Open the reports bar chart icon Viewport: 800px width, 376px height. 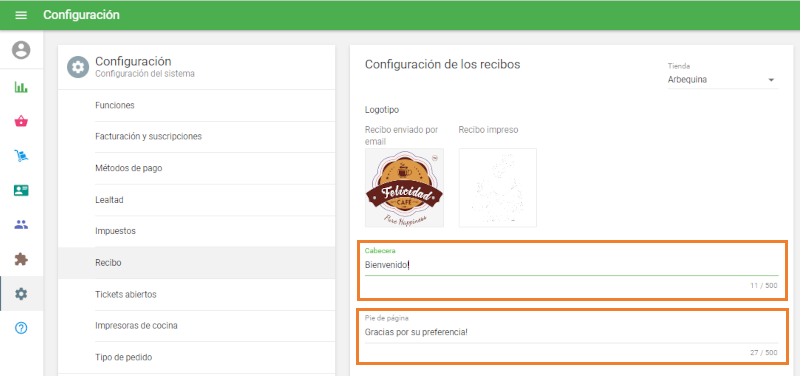click(21, 87)
